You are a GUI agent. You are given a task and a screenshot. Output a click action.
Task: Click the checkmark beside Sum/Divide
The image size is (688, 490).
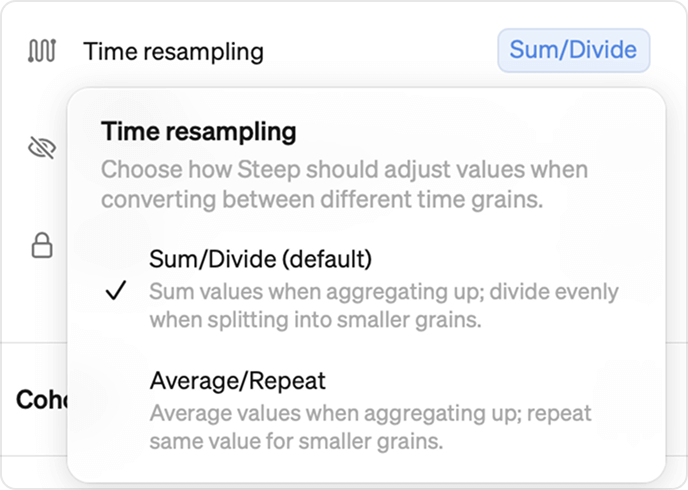point(117,291)
